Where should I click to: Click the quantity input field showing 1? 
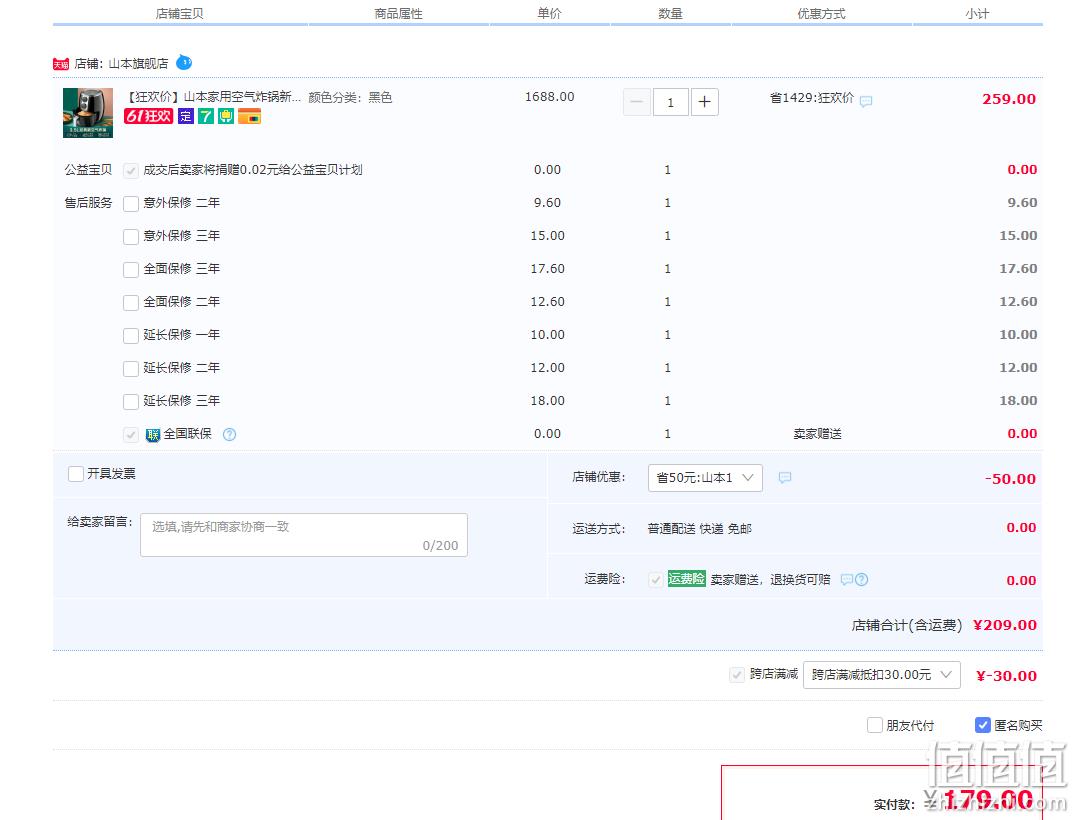click(x=670, y=102)
